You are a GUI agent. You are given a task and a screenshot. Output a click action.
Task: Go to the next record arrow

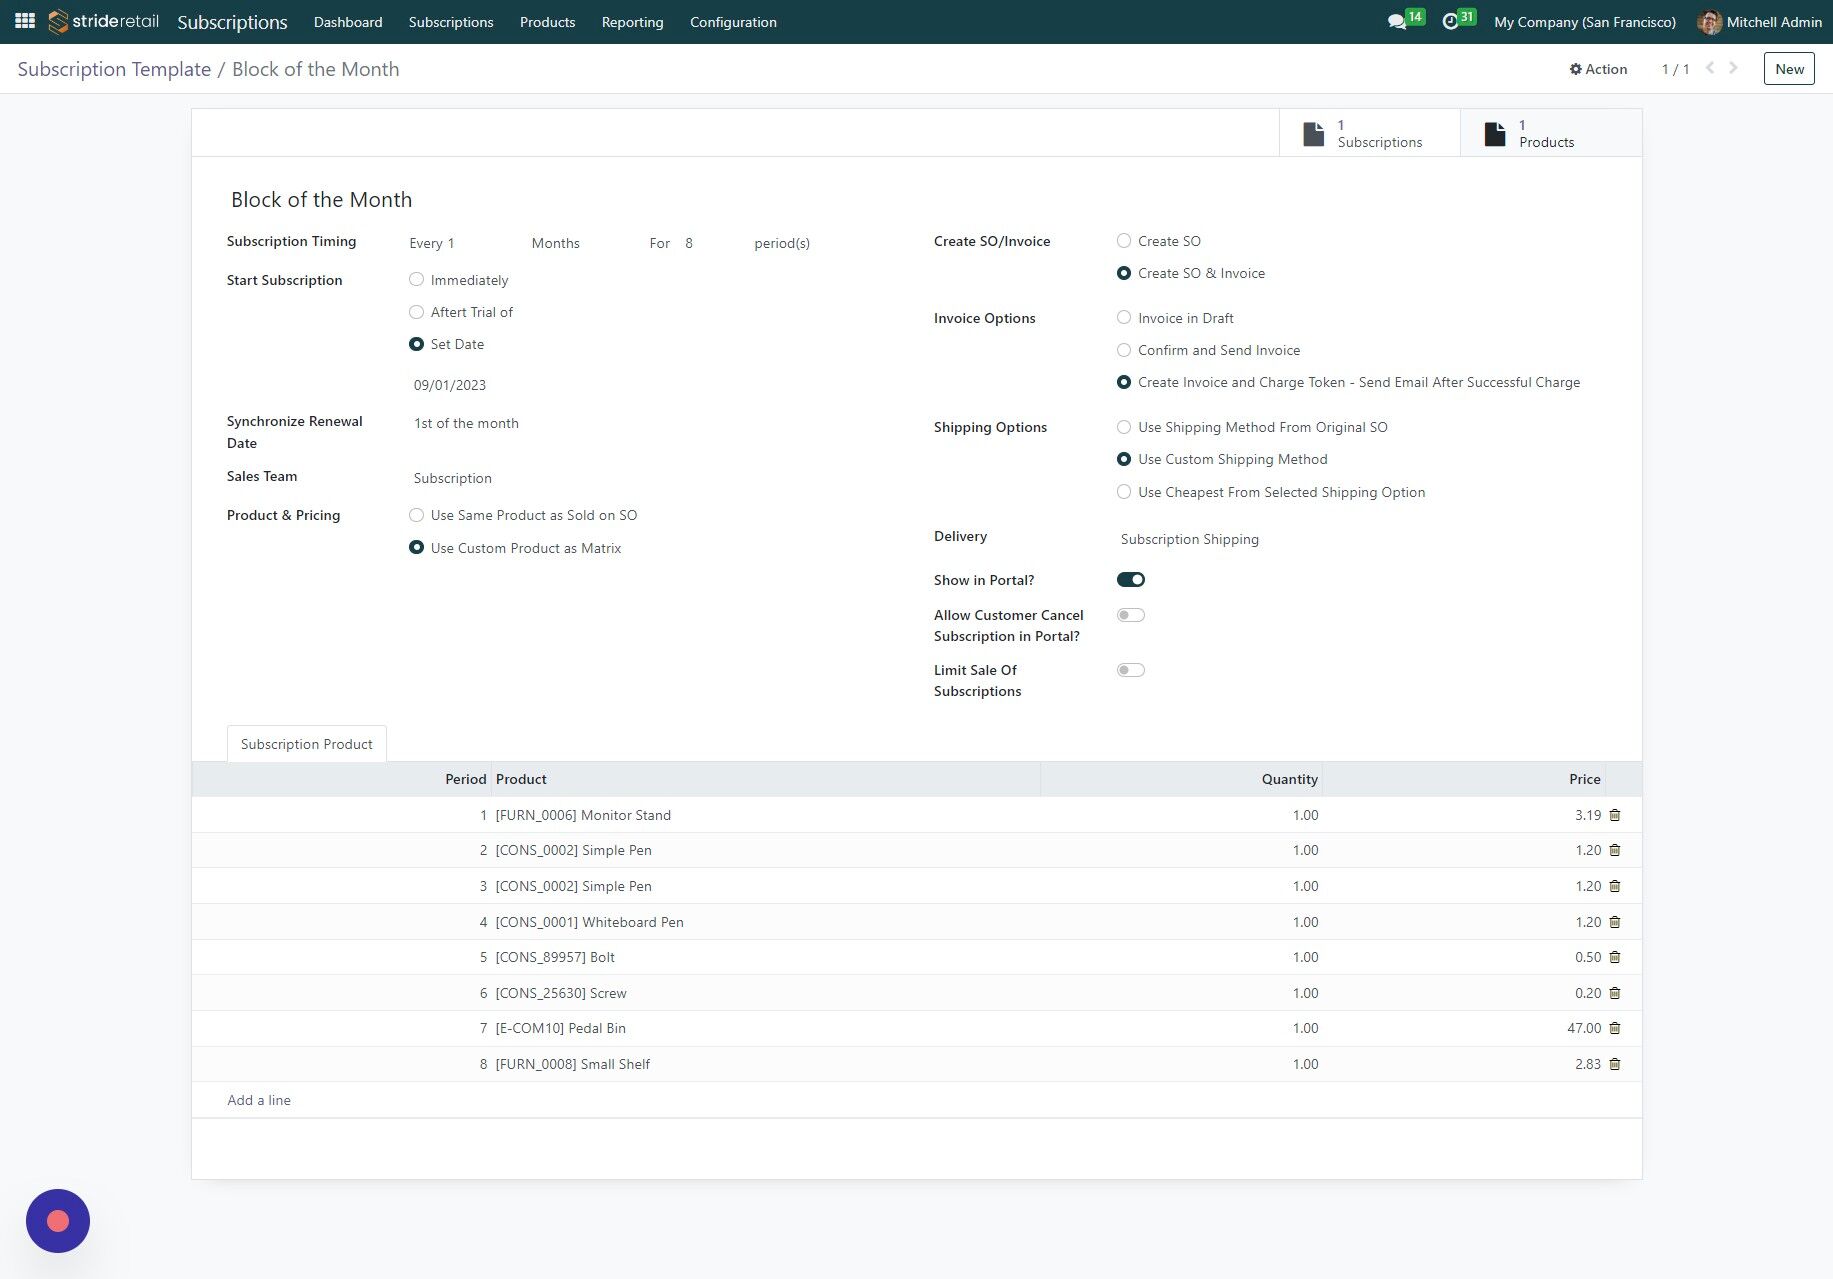1734,68
